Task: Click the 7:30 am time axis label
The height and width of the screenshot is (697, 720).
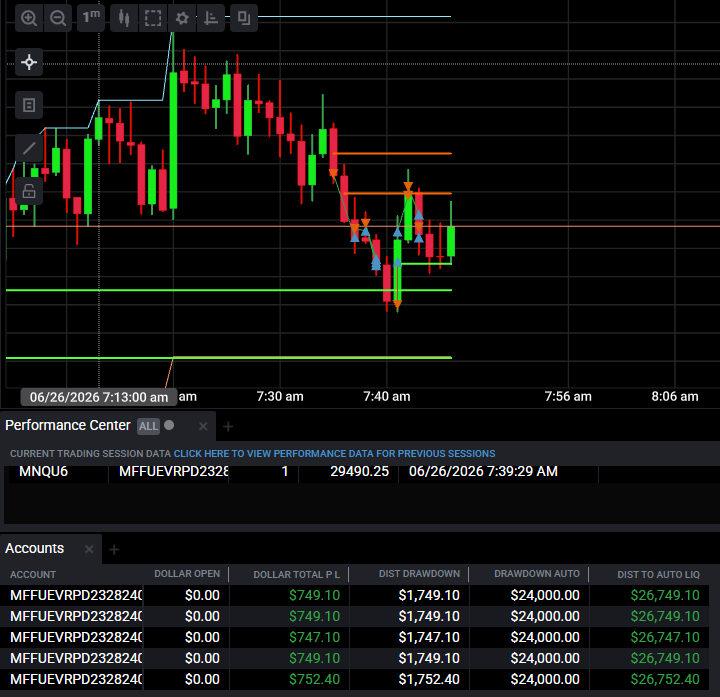Action: tap(280, 396)
